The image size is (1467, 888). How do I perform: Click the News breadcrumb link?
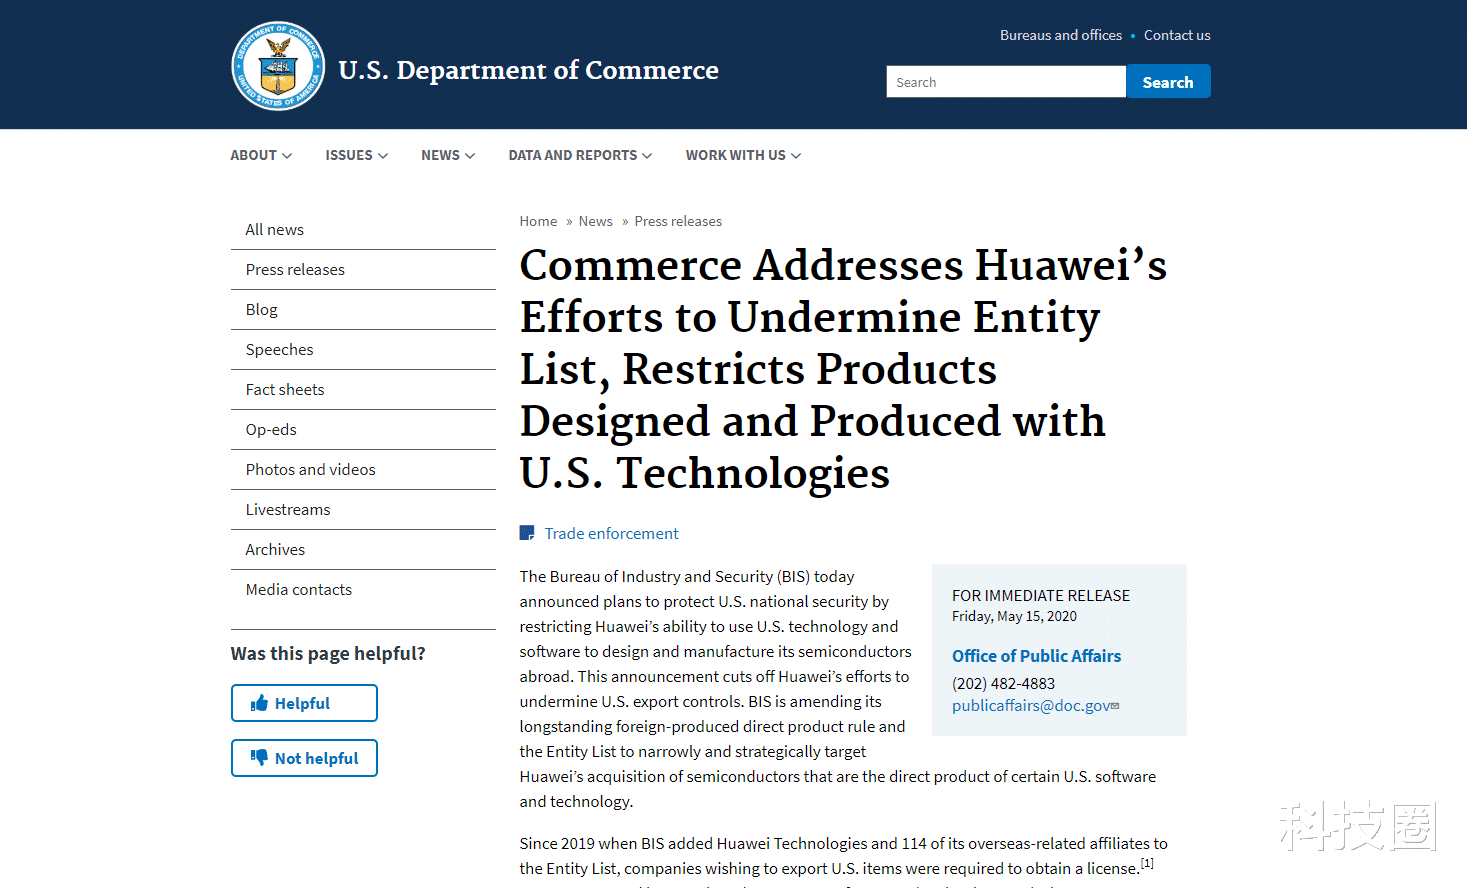(x=595, y=221)
